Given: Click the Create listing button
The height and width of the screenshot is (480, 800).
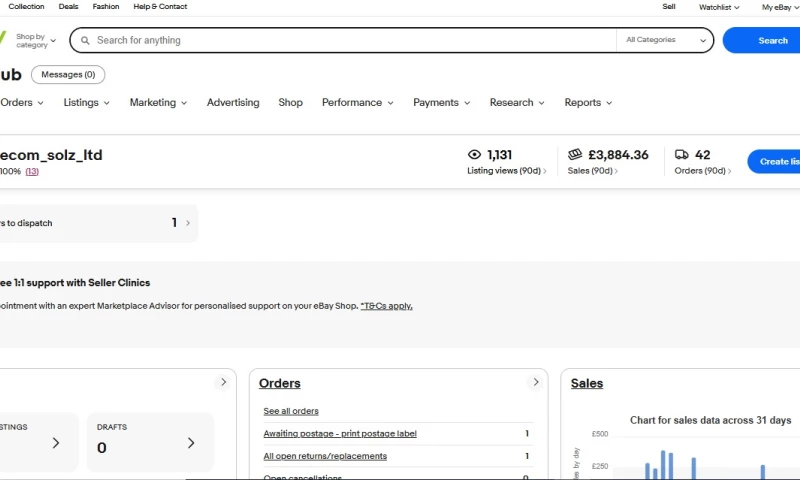Looking at the screenshot, I should pyautogui.click(x=774, y=161).
